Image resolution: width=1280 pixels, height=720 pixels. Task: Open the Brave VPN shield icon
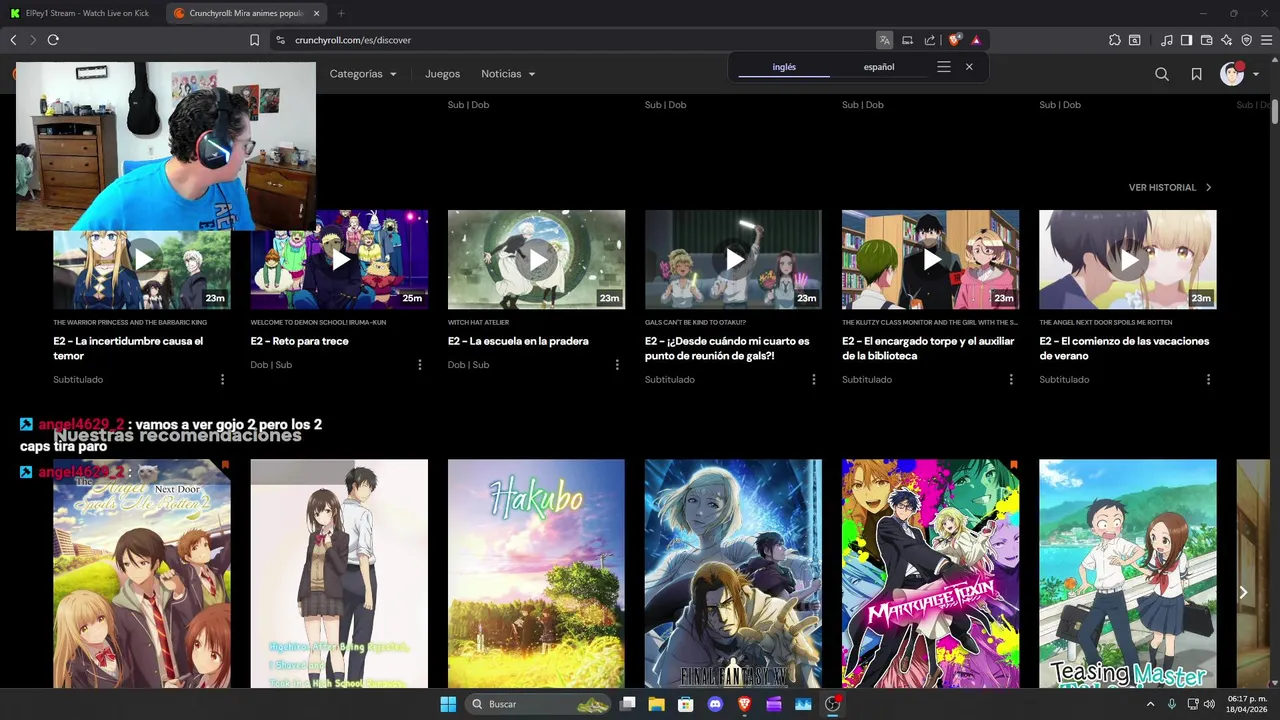point(1246,40)
